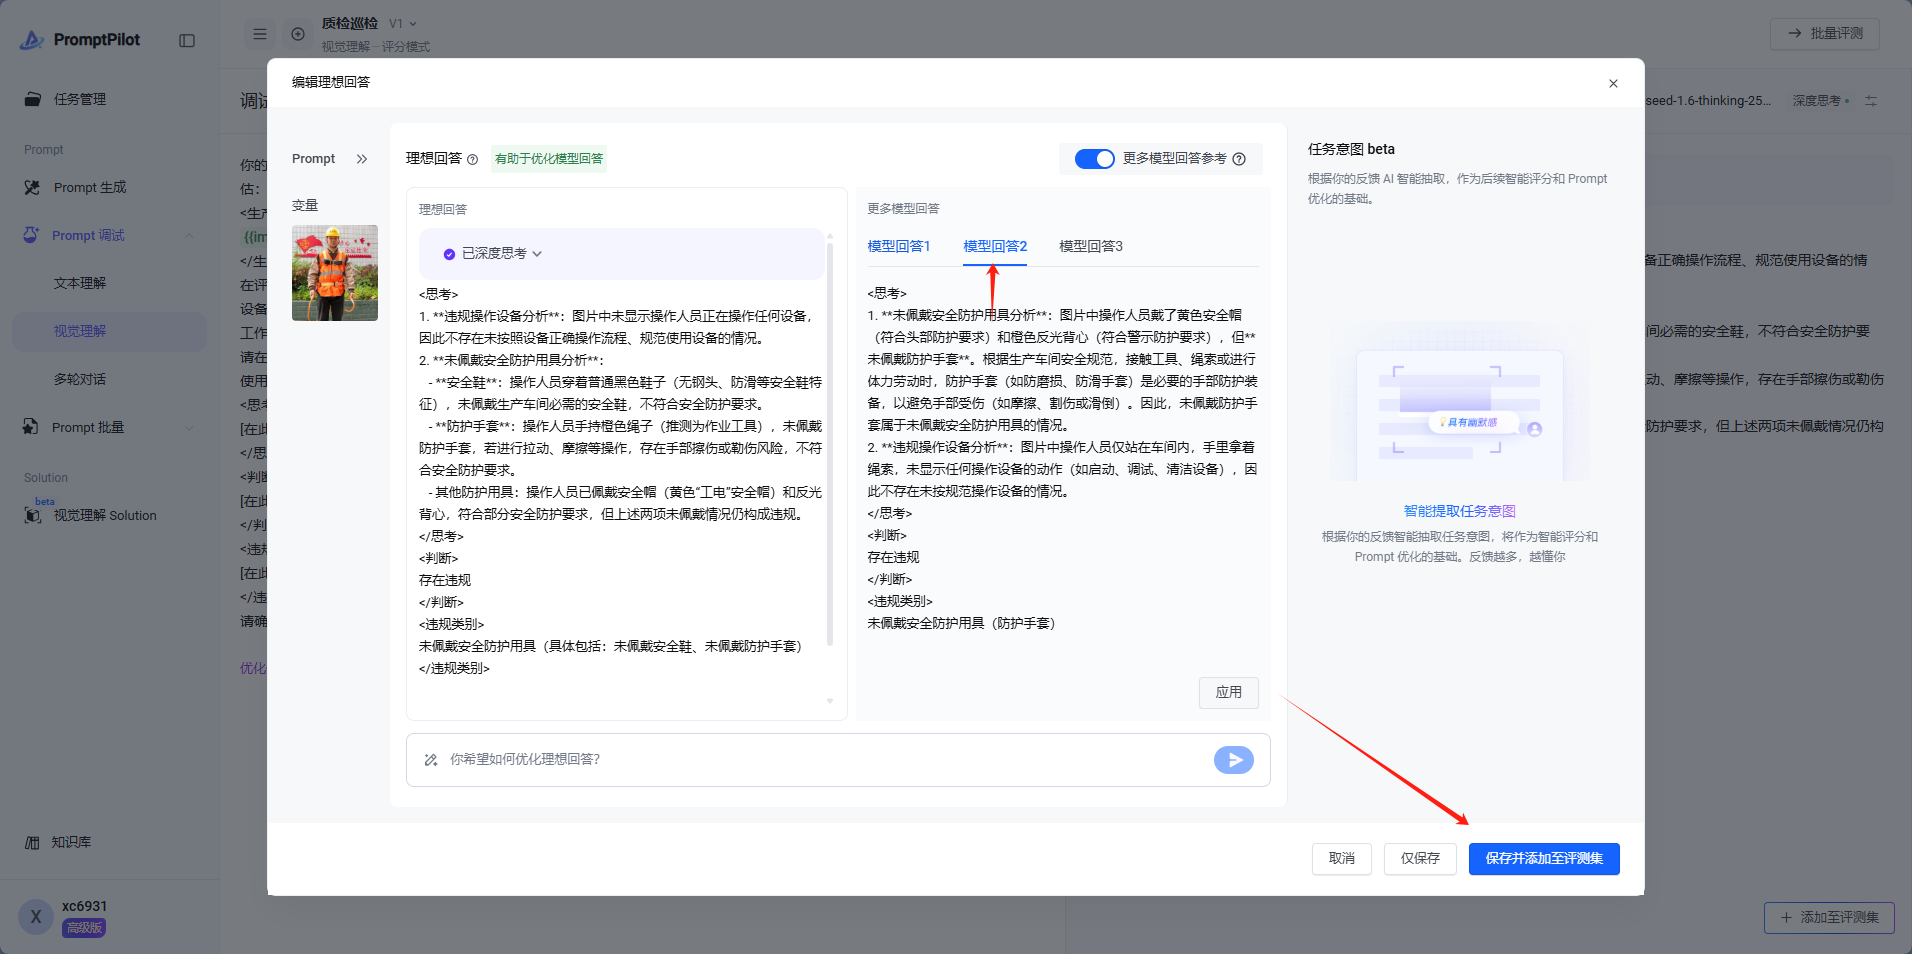Click the 视觉理解 Solution icon
Screen dimensions: 1912x954
[x=33, y=515]
